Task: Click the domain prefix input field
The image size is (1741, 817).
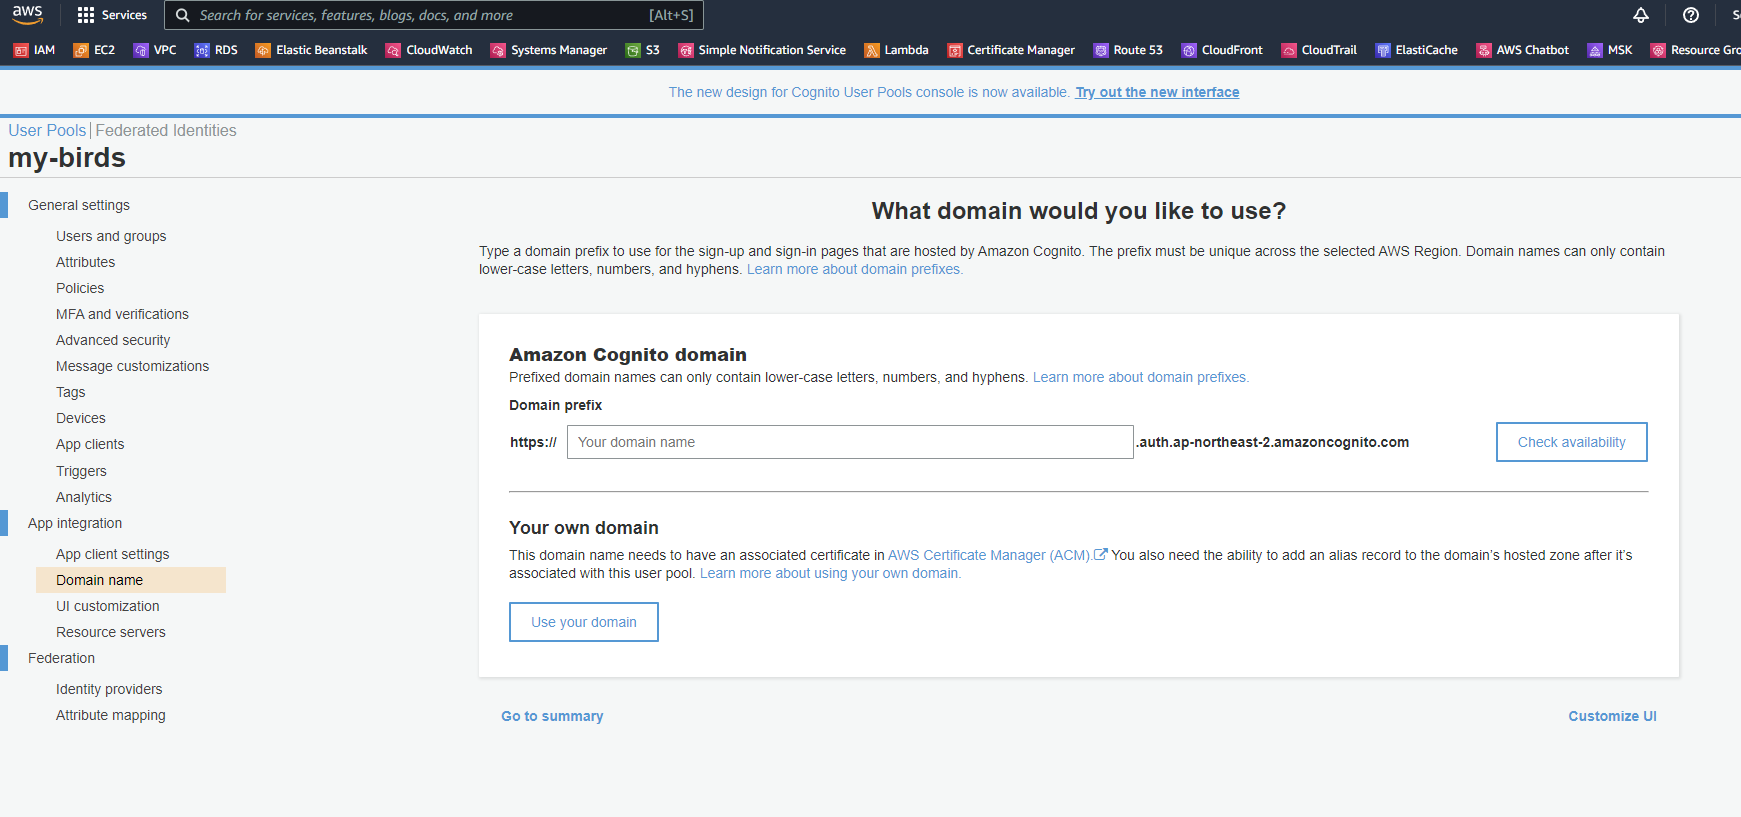Action: click(850, 442)
